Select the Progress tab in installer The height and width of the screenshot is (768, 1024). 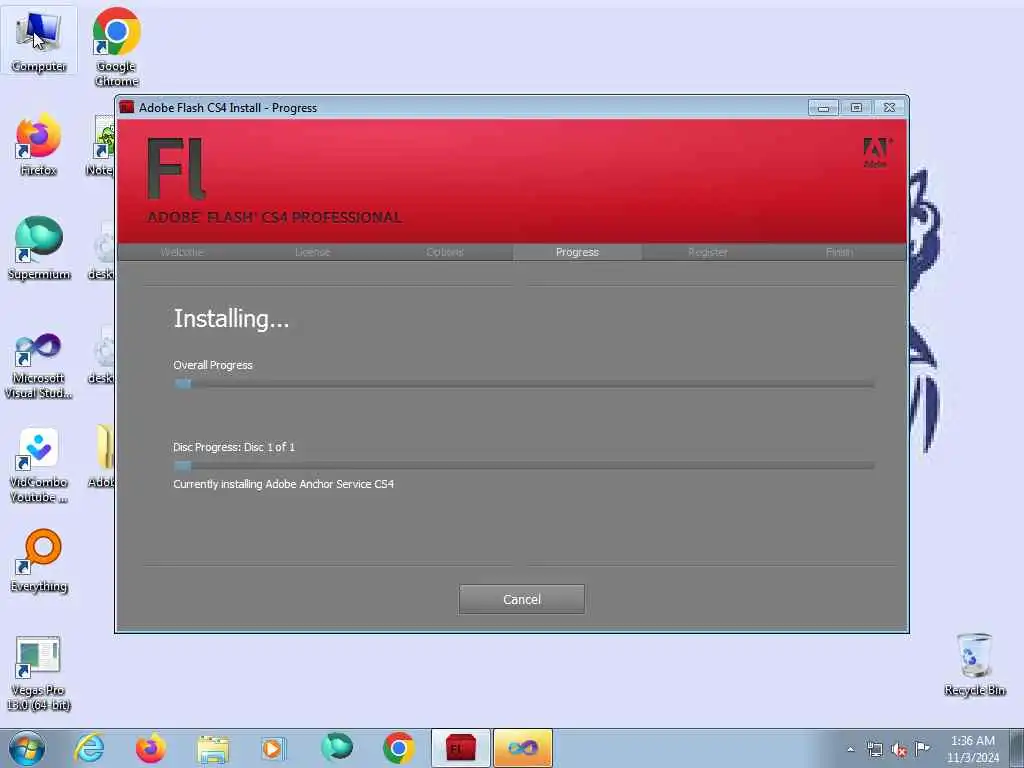(x=577, y=252)
